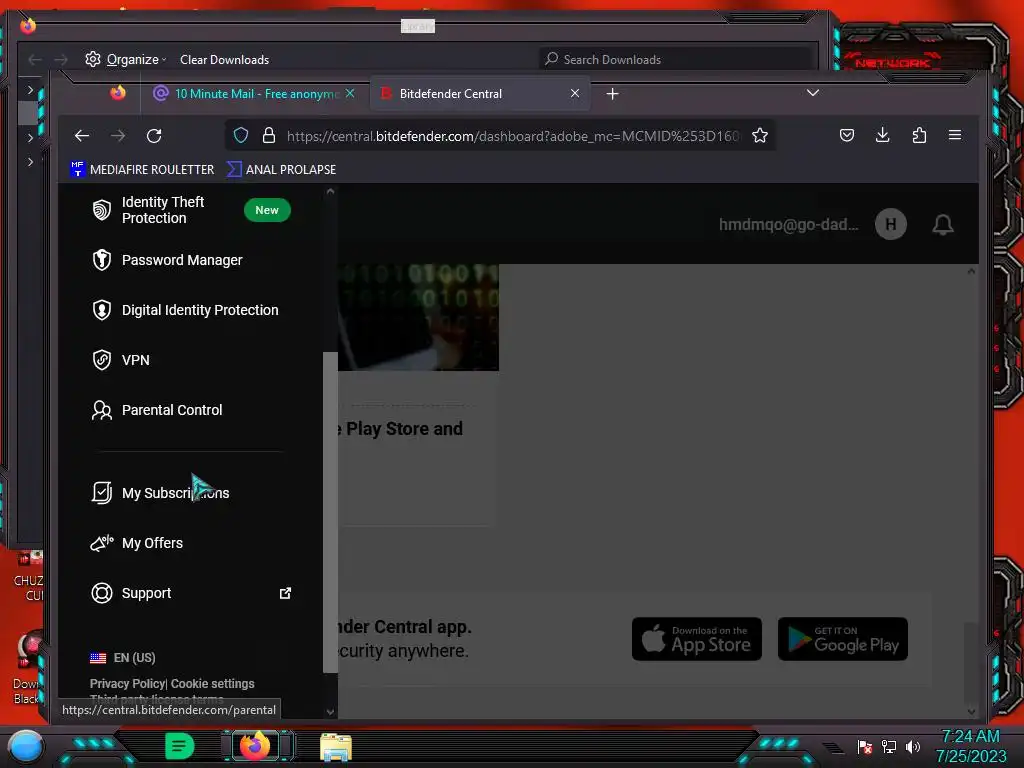This screenshot has height=768, width=1024.
Task: Change language via EN (US) selector
Action: pyautogui.click(x=123, y=658)
